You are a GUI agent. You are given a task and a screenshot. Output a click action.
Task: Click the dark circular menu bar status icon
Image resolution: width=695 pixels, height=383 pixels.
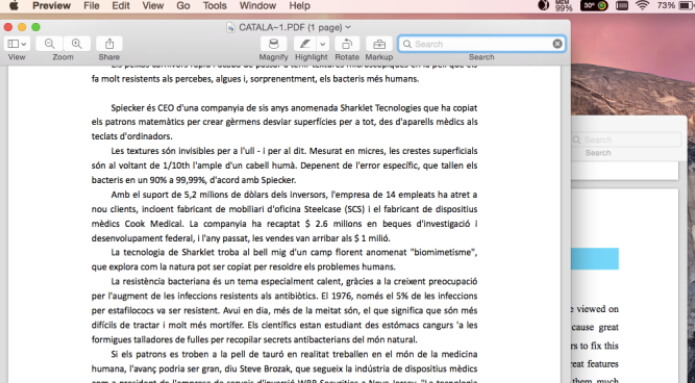point(543,5)
